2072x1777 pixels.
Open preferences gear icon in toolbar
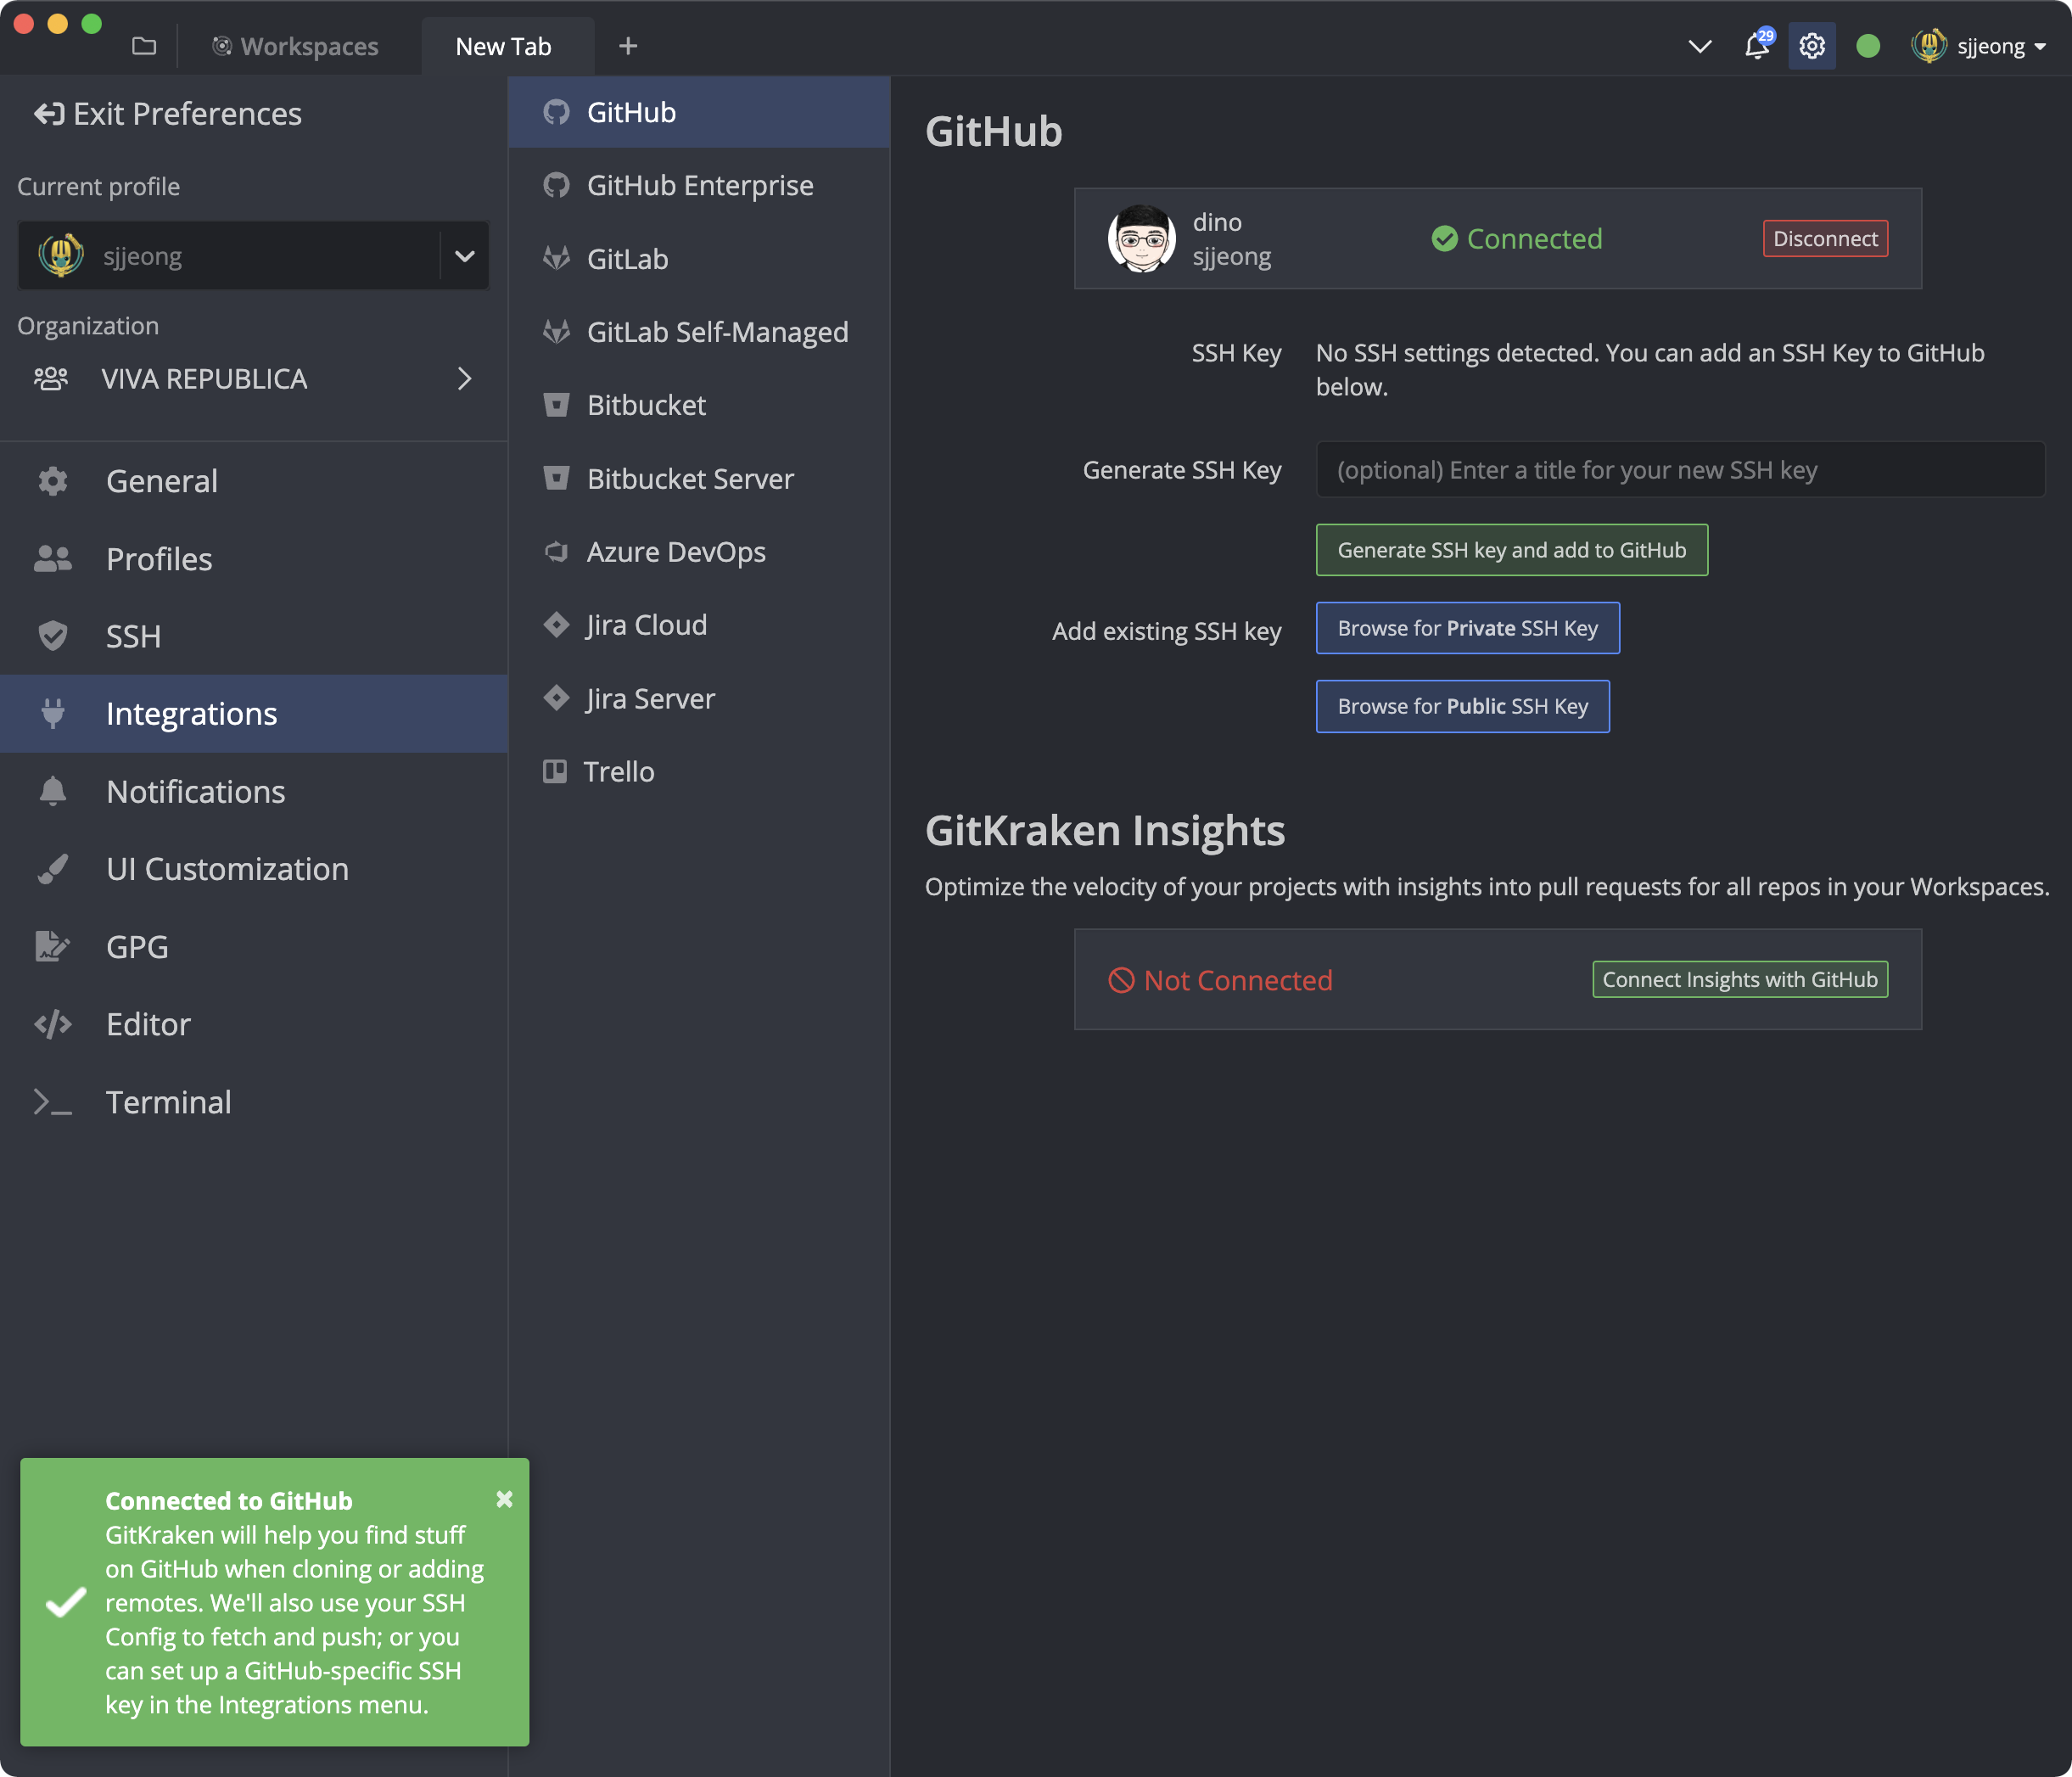point(1811,46)
